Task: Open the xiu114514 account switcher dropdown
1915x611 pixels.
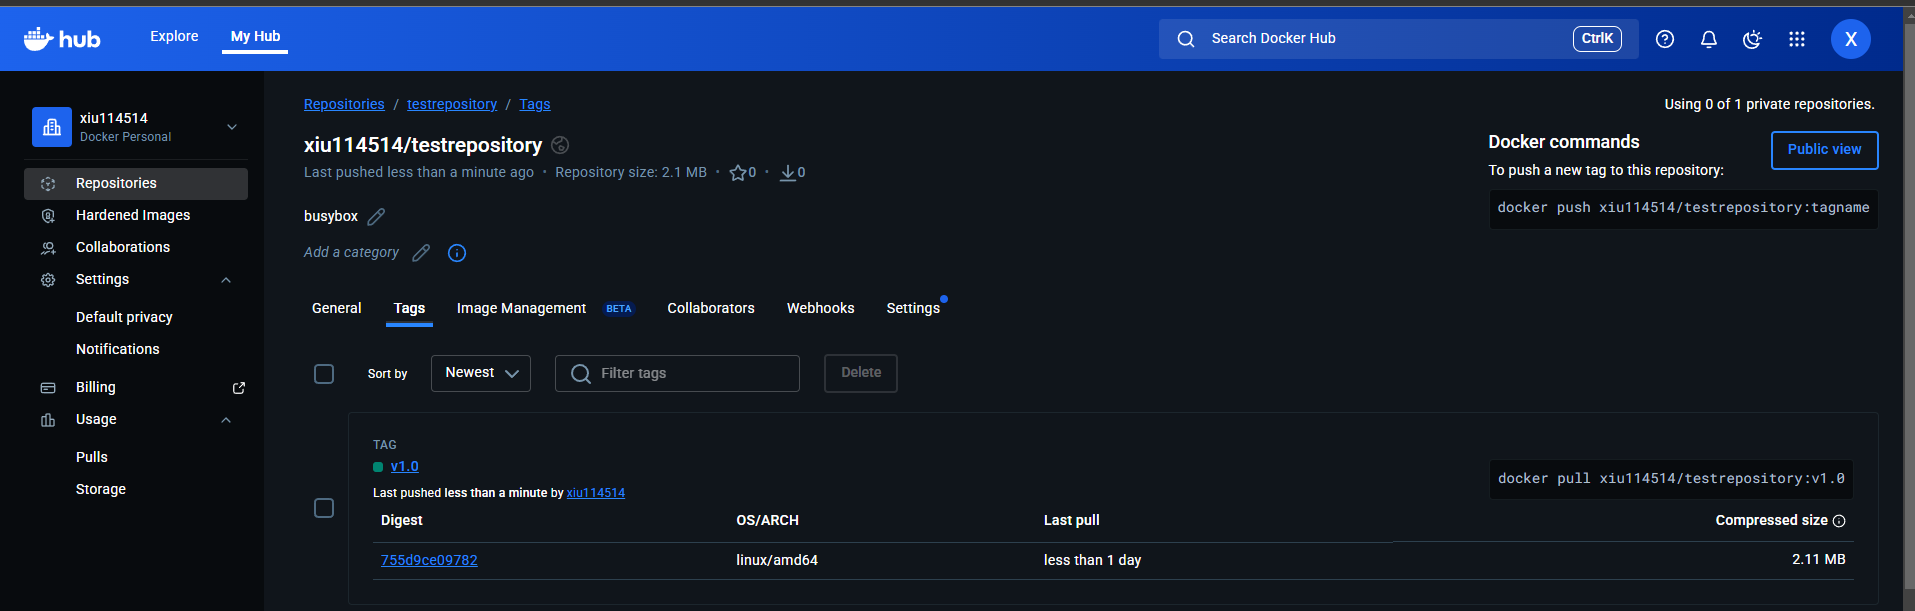Action: click(232, 127)
